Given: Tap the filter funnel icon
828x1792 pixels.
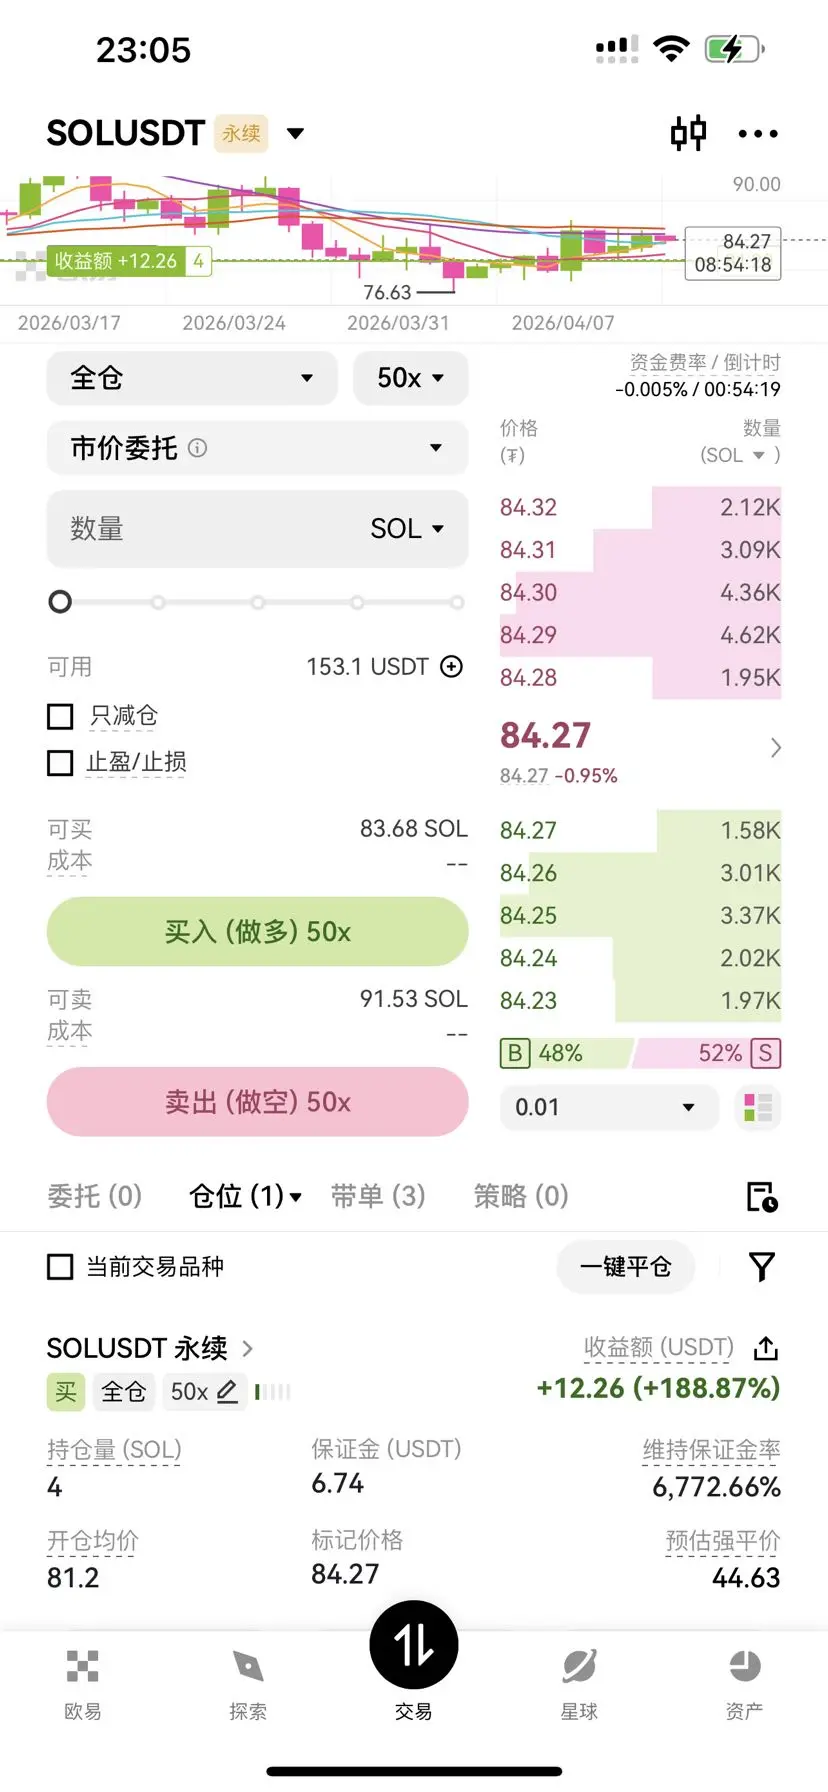Looking at the screenshot, I should pyautogui.click(x=762, y=1267).
